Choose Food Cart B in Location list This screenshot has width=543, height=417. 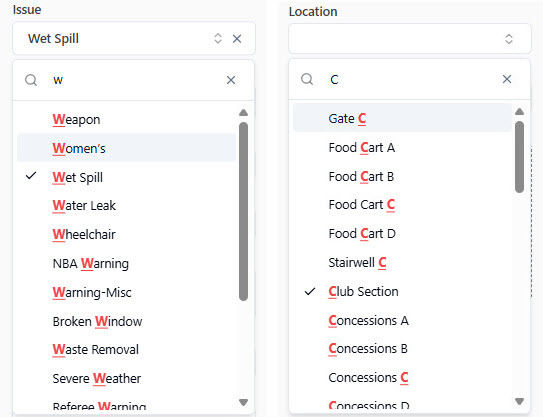[x=402, y=177]
